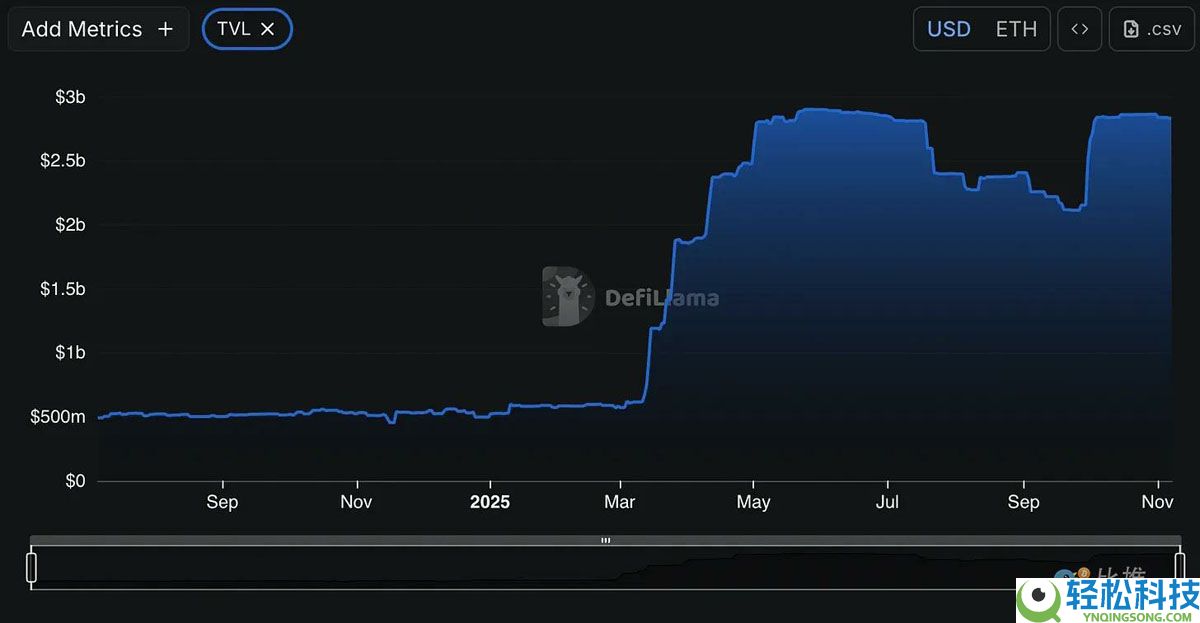Click the download icon in the .csv button

pos(1131,29)
